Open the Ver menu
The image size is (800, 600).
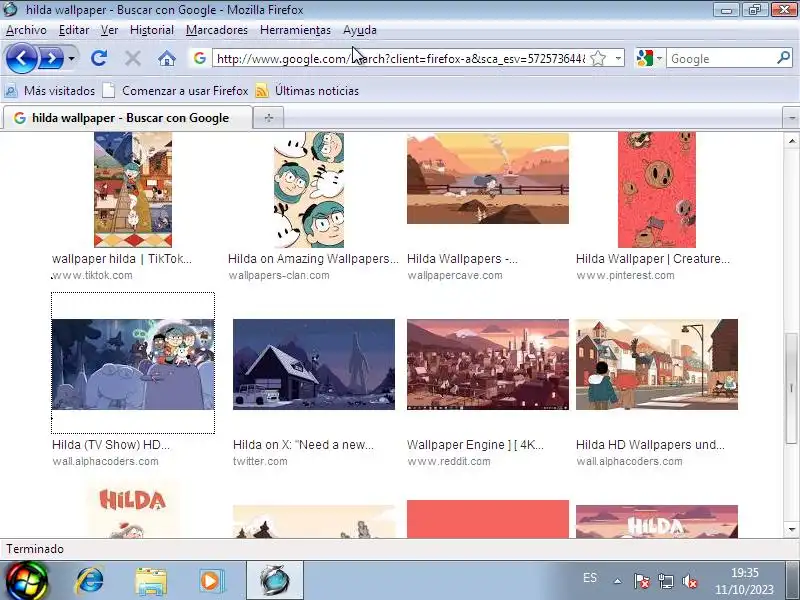click(x=109, y=30)
